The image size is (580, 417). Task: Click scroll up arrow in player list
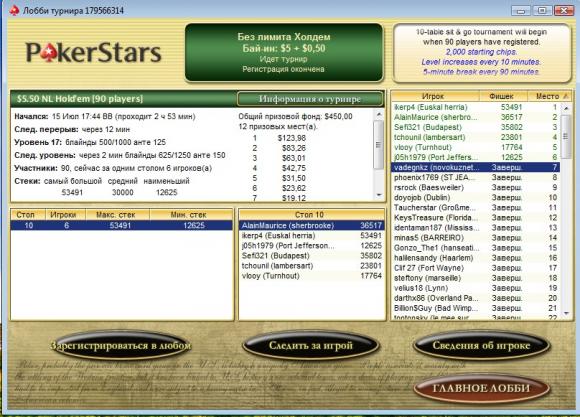pyautogui.click(x=566, y=108)
